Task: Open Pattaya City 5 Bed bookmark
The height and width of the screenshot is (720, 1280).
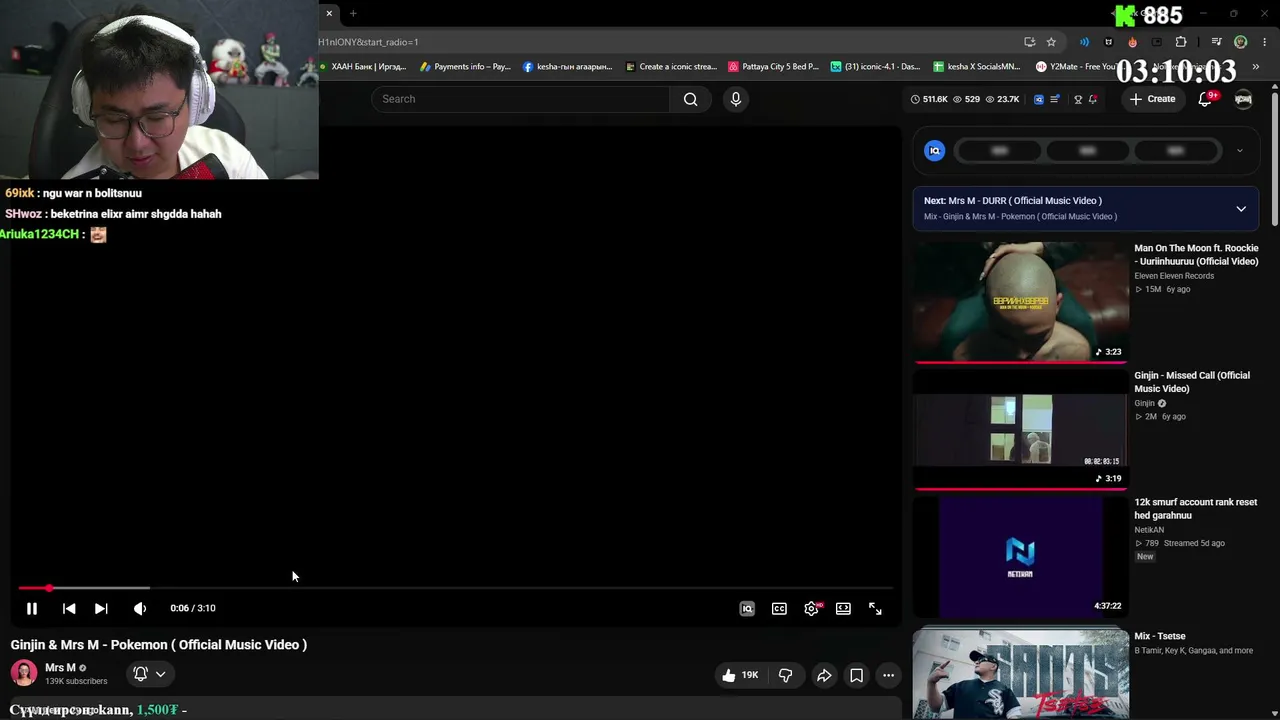Action: (773, 67)
